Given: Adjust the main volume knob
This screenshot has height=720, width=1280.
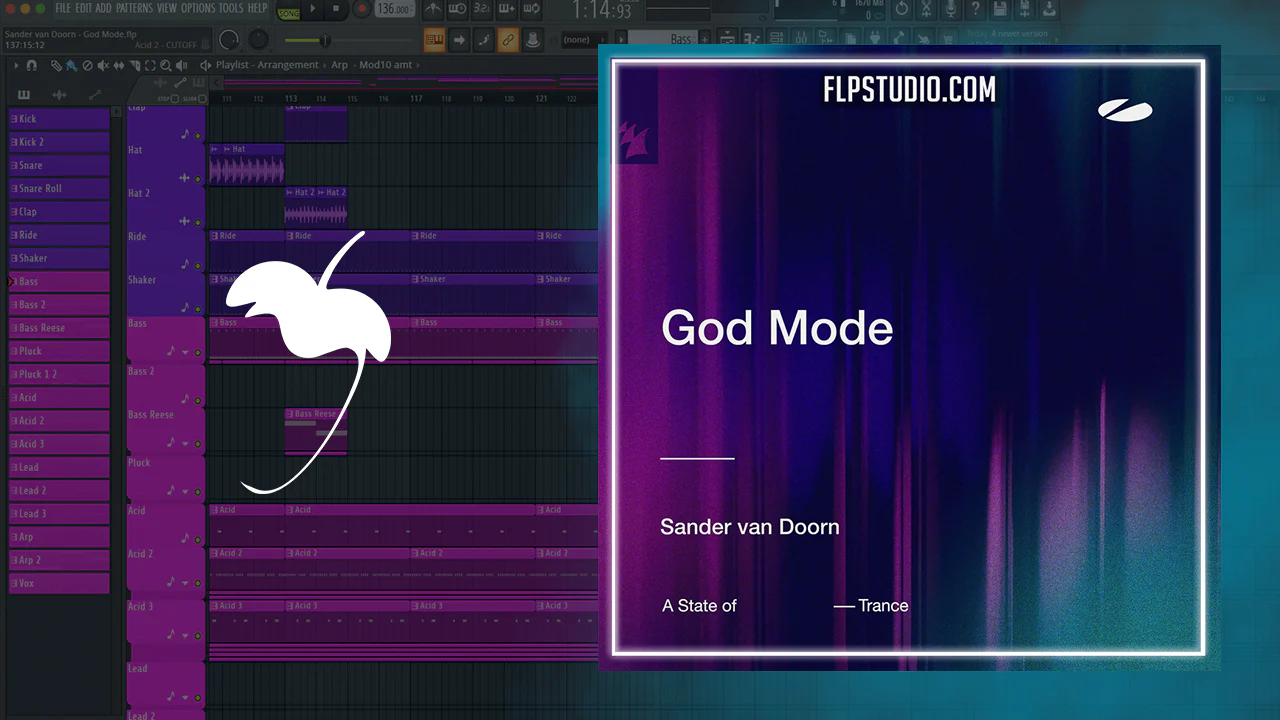Looking at the screenshot, I should click(x=229, y=40).
